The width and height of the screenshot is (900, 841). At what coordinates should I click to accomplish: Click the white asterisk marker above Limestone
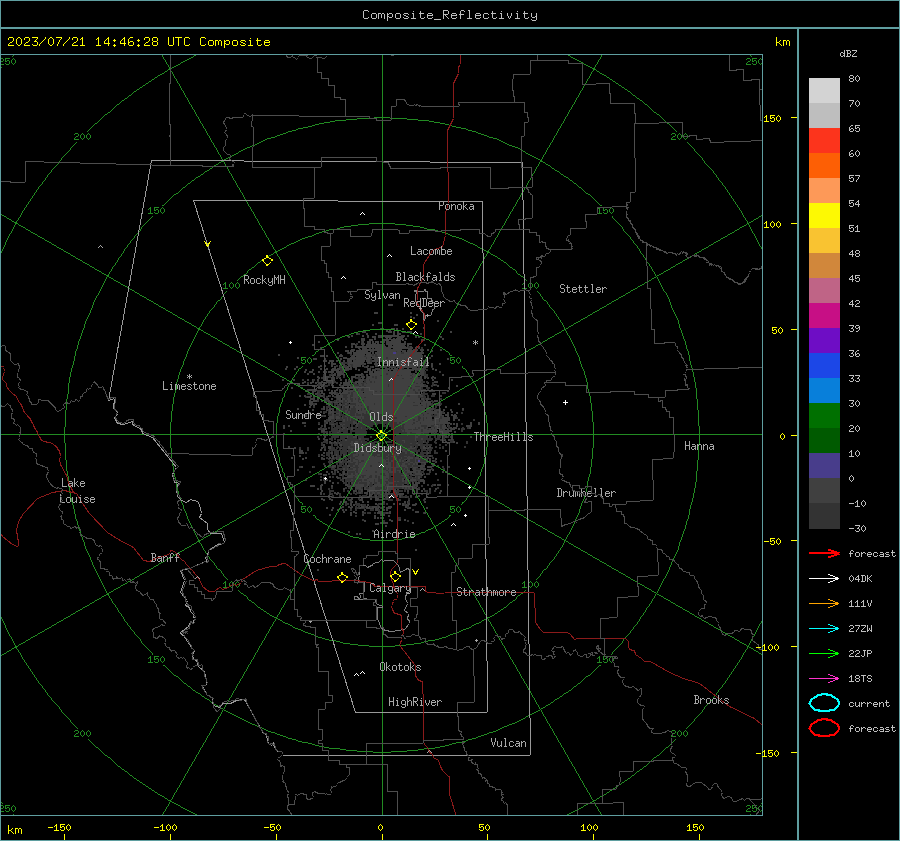189,377
